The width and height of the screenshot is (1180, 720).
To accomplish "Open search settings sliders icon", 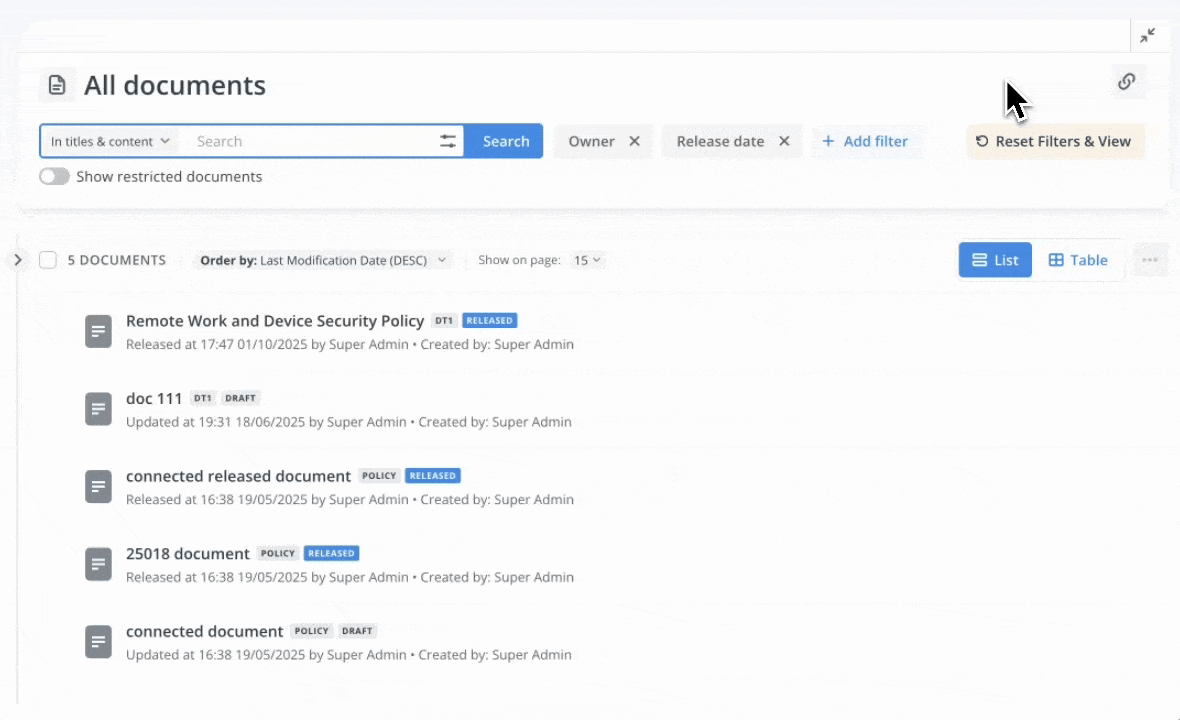I will click(x=448, y=141).
